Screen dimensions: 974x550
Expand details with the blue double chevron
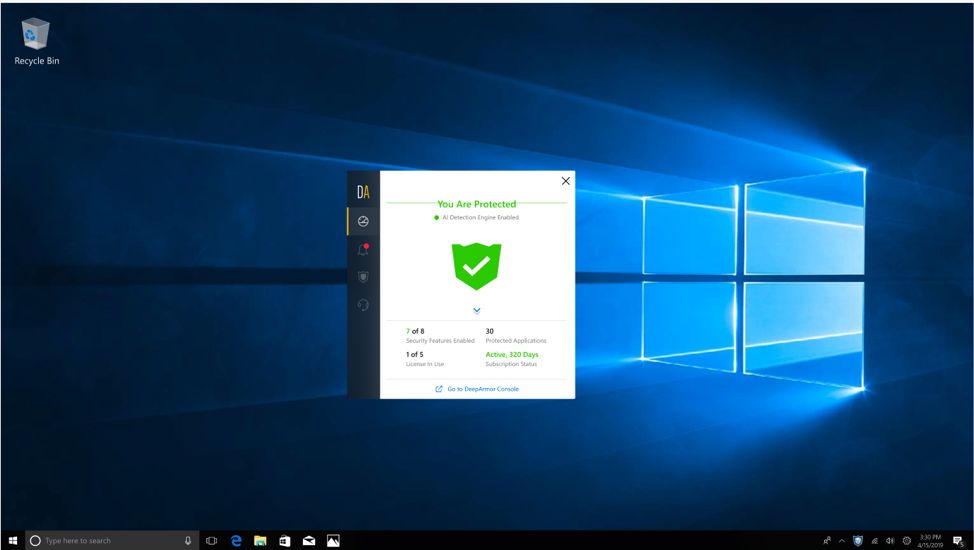(x=476, y=311)
